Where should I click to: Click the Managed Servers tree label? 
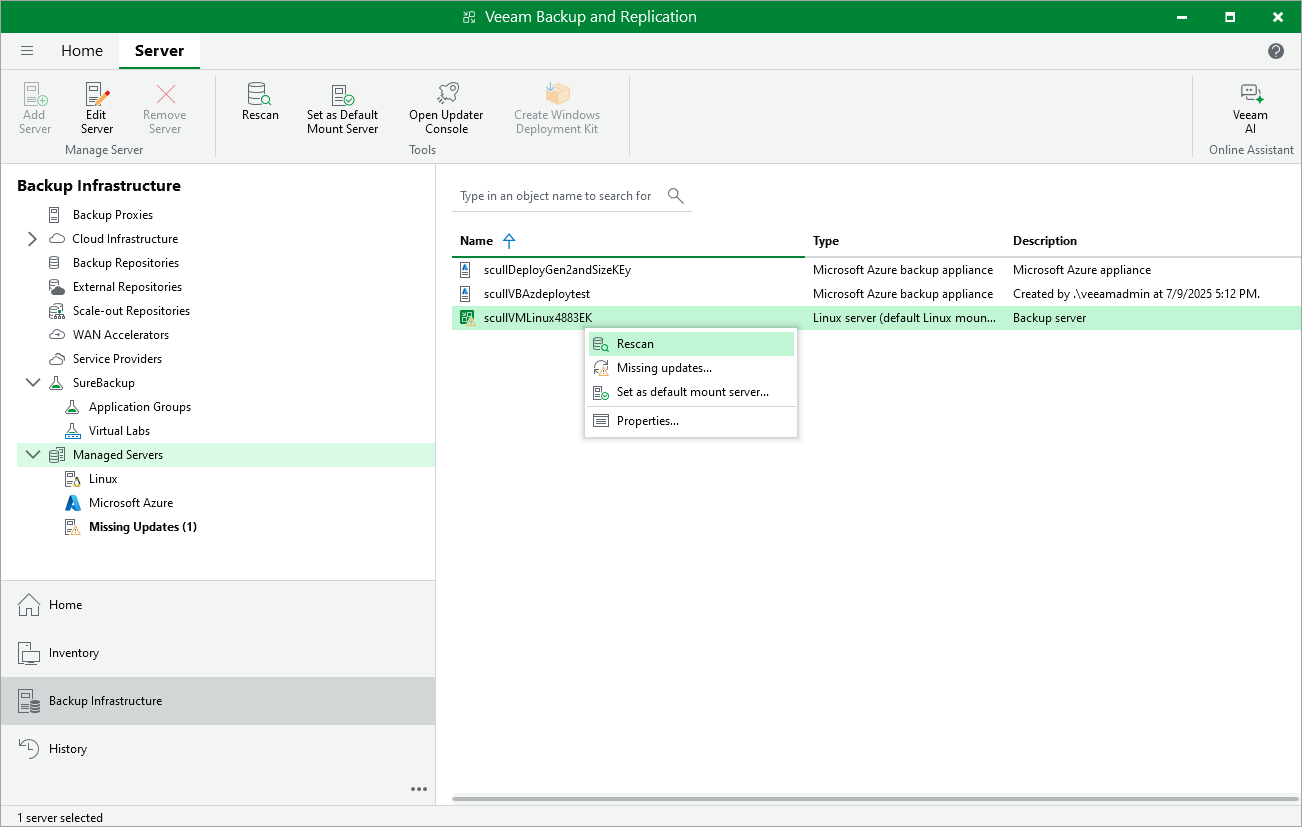[118, 455]
